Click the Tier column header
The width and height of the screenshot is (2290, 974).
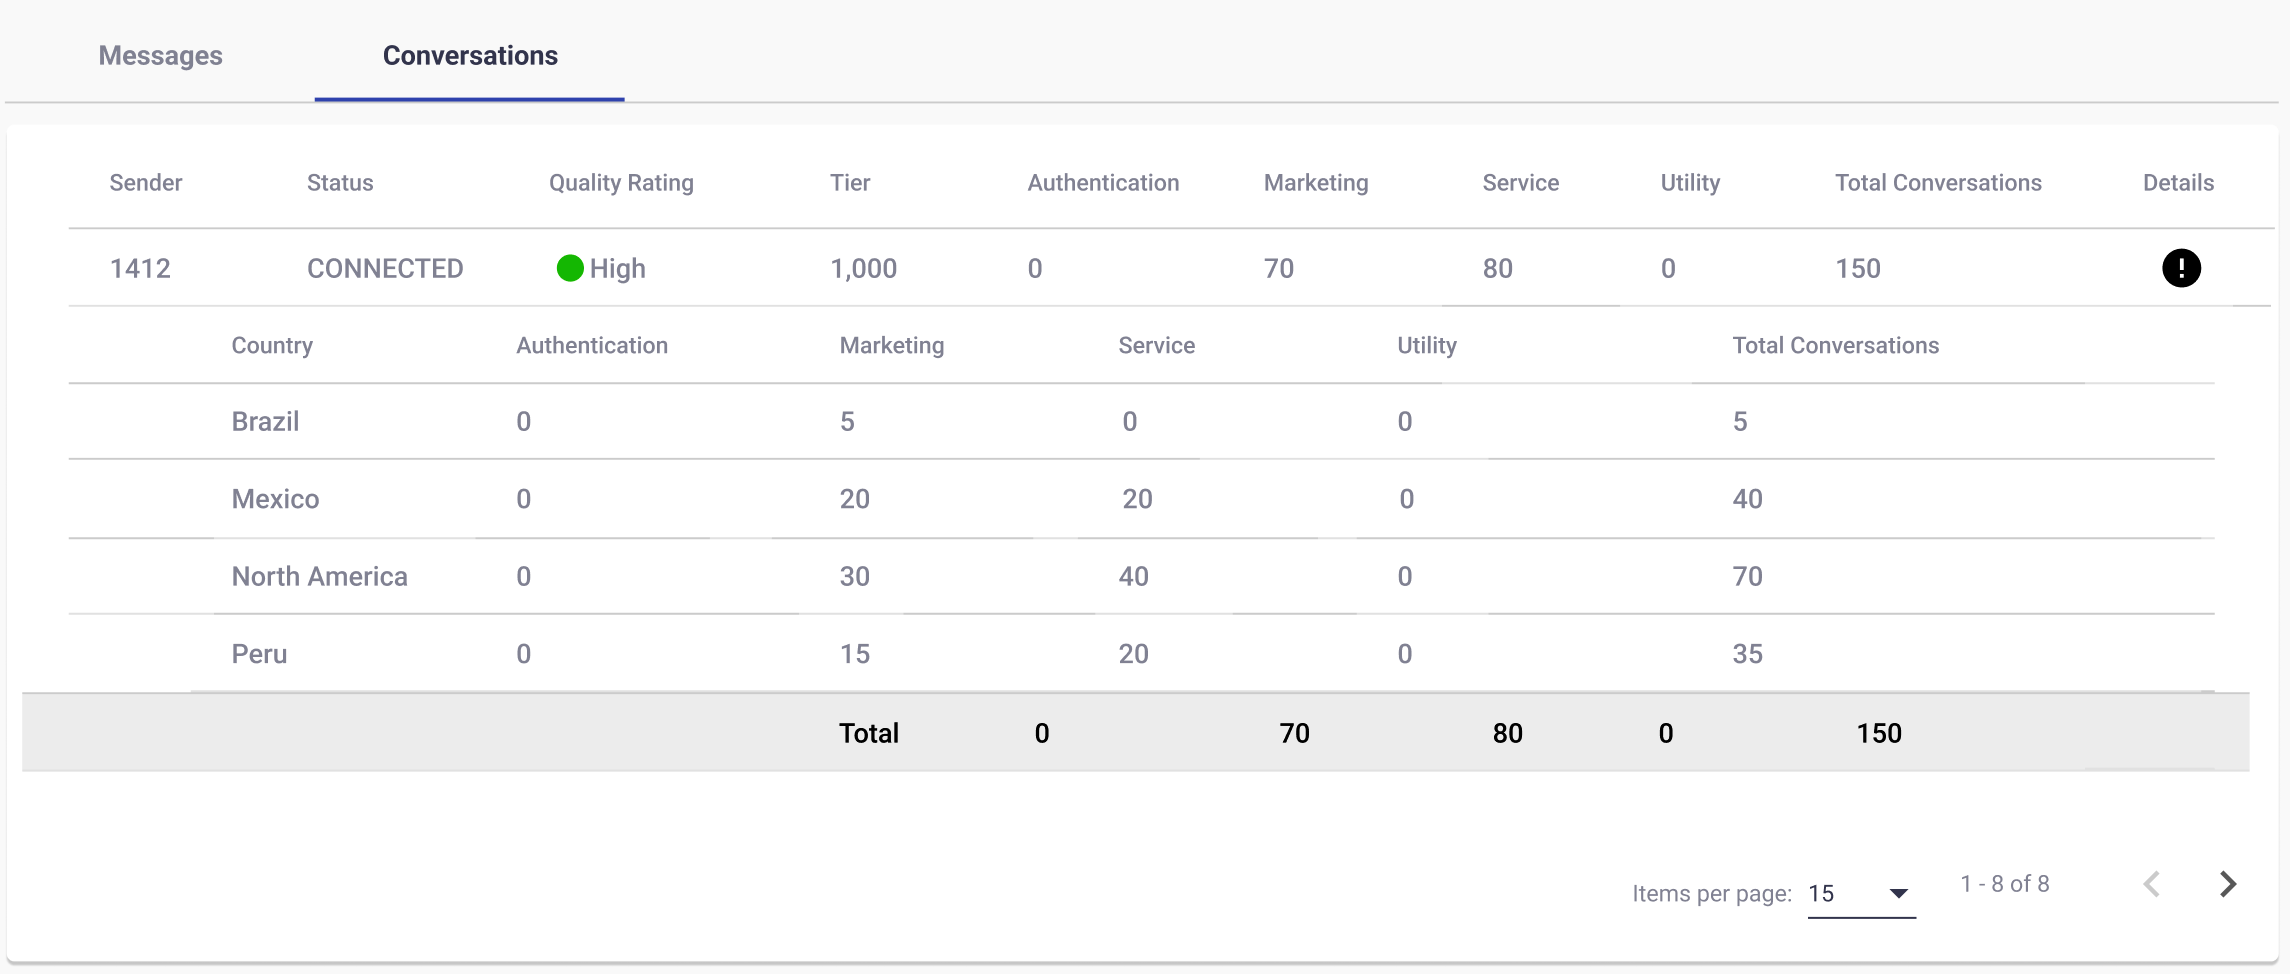[x=850, y=183]
